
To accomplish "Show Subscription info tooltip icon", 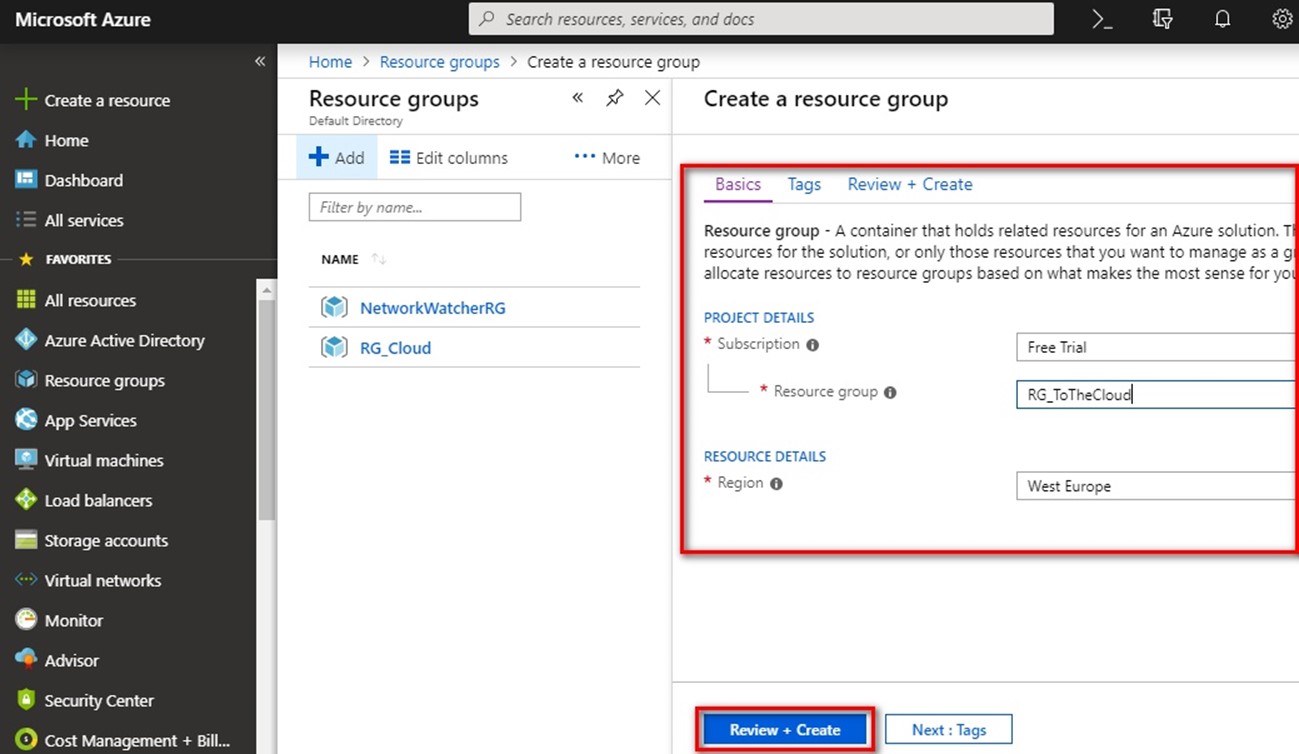I will tap(812, 345).
